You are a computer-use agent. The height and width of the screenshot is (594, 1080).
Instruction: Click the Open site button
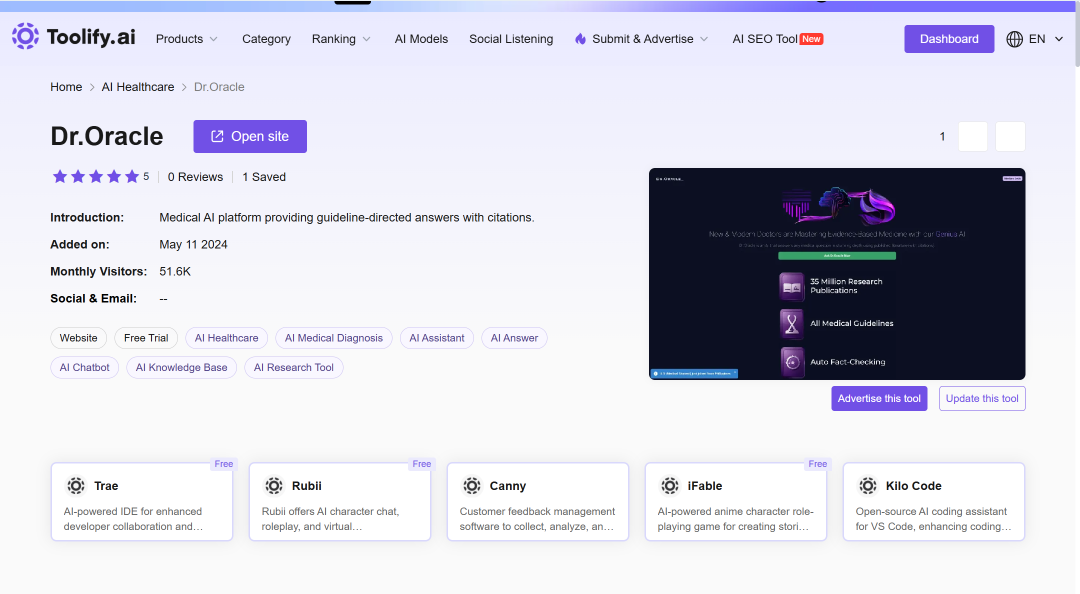tap(250, 136)
